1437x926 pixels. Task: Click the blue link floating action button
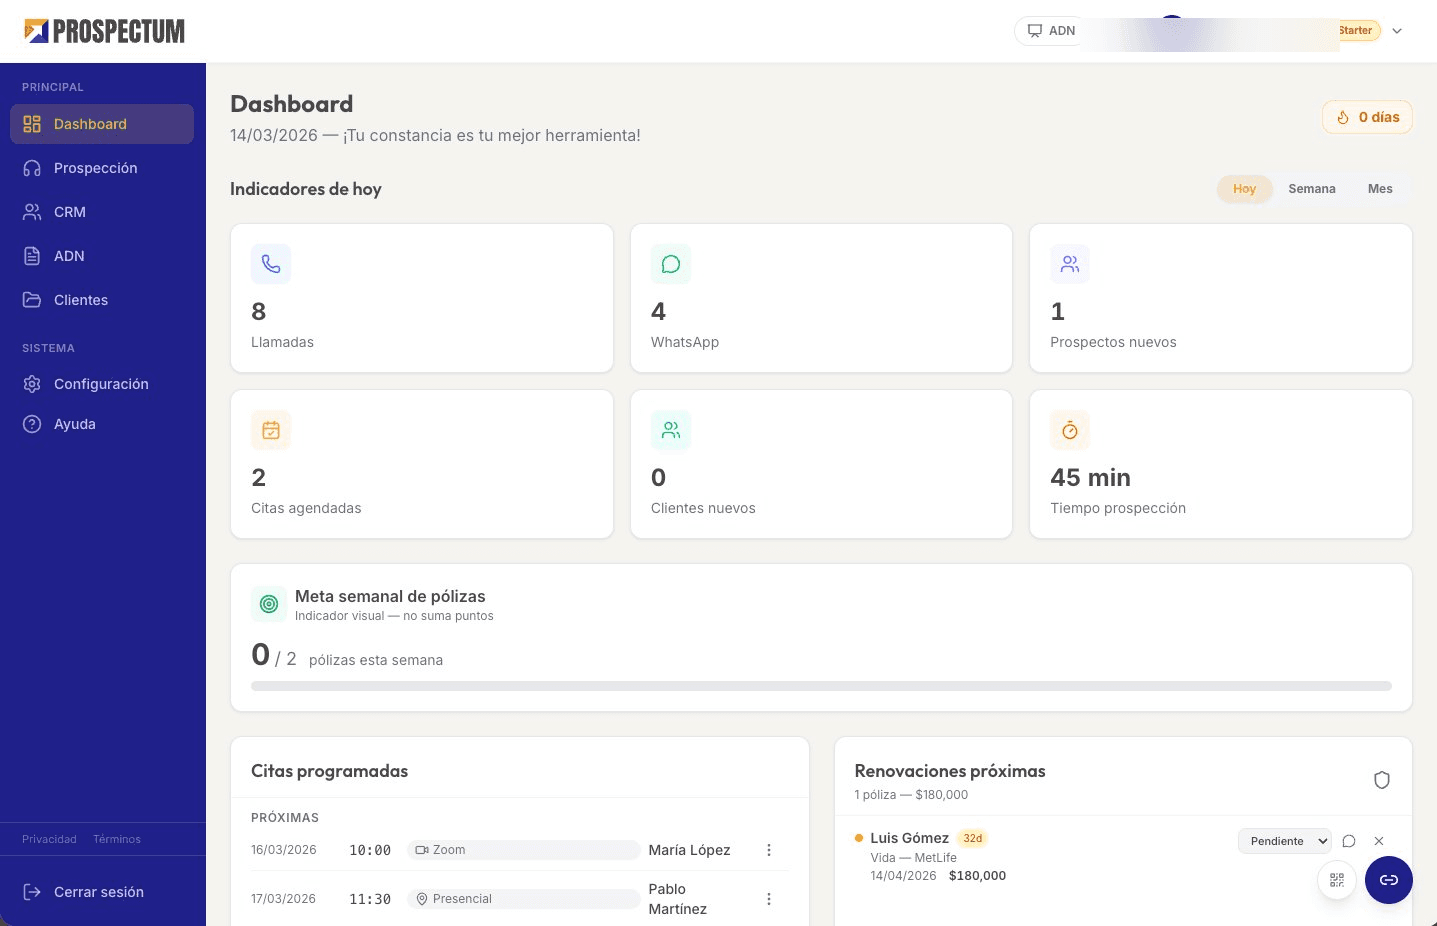pyautogui.click(x=1389, y=880)
